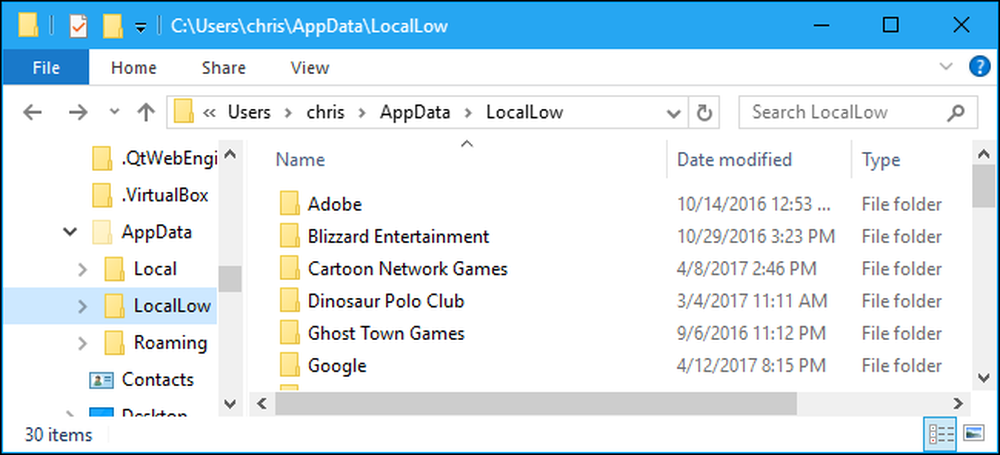Viewport: 1000px width, 455px height.
Task: Click the hidden breadcrumb double chevron
Action: tap(209, 113)
